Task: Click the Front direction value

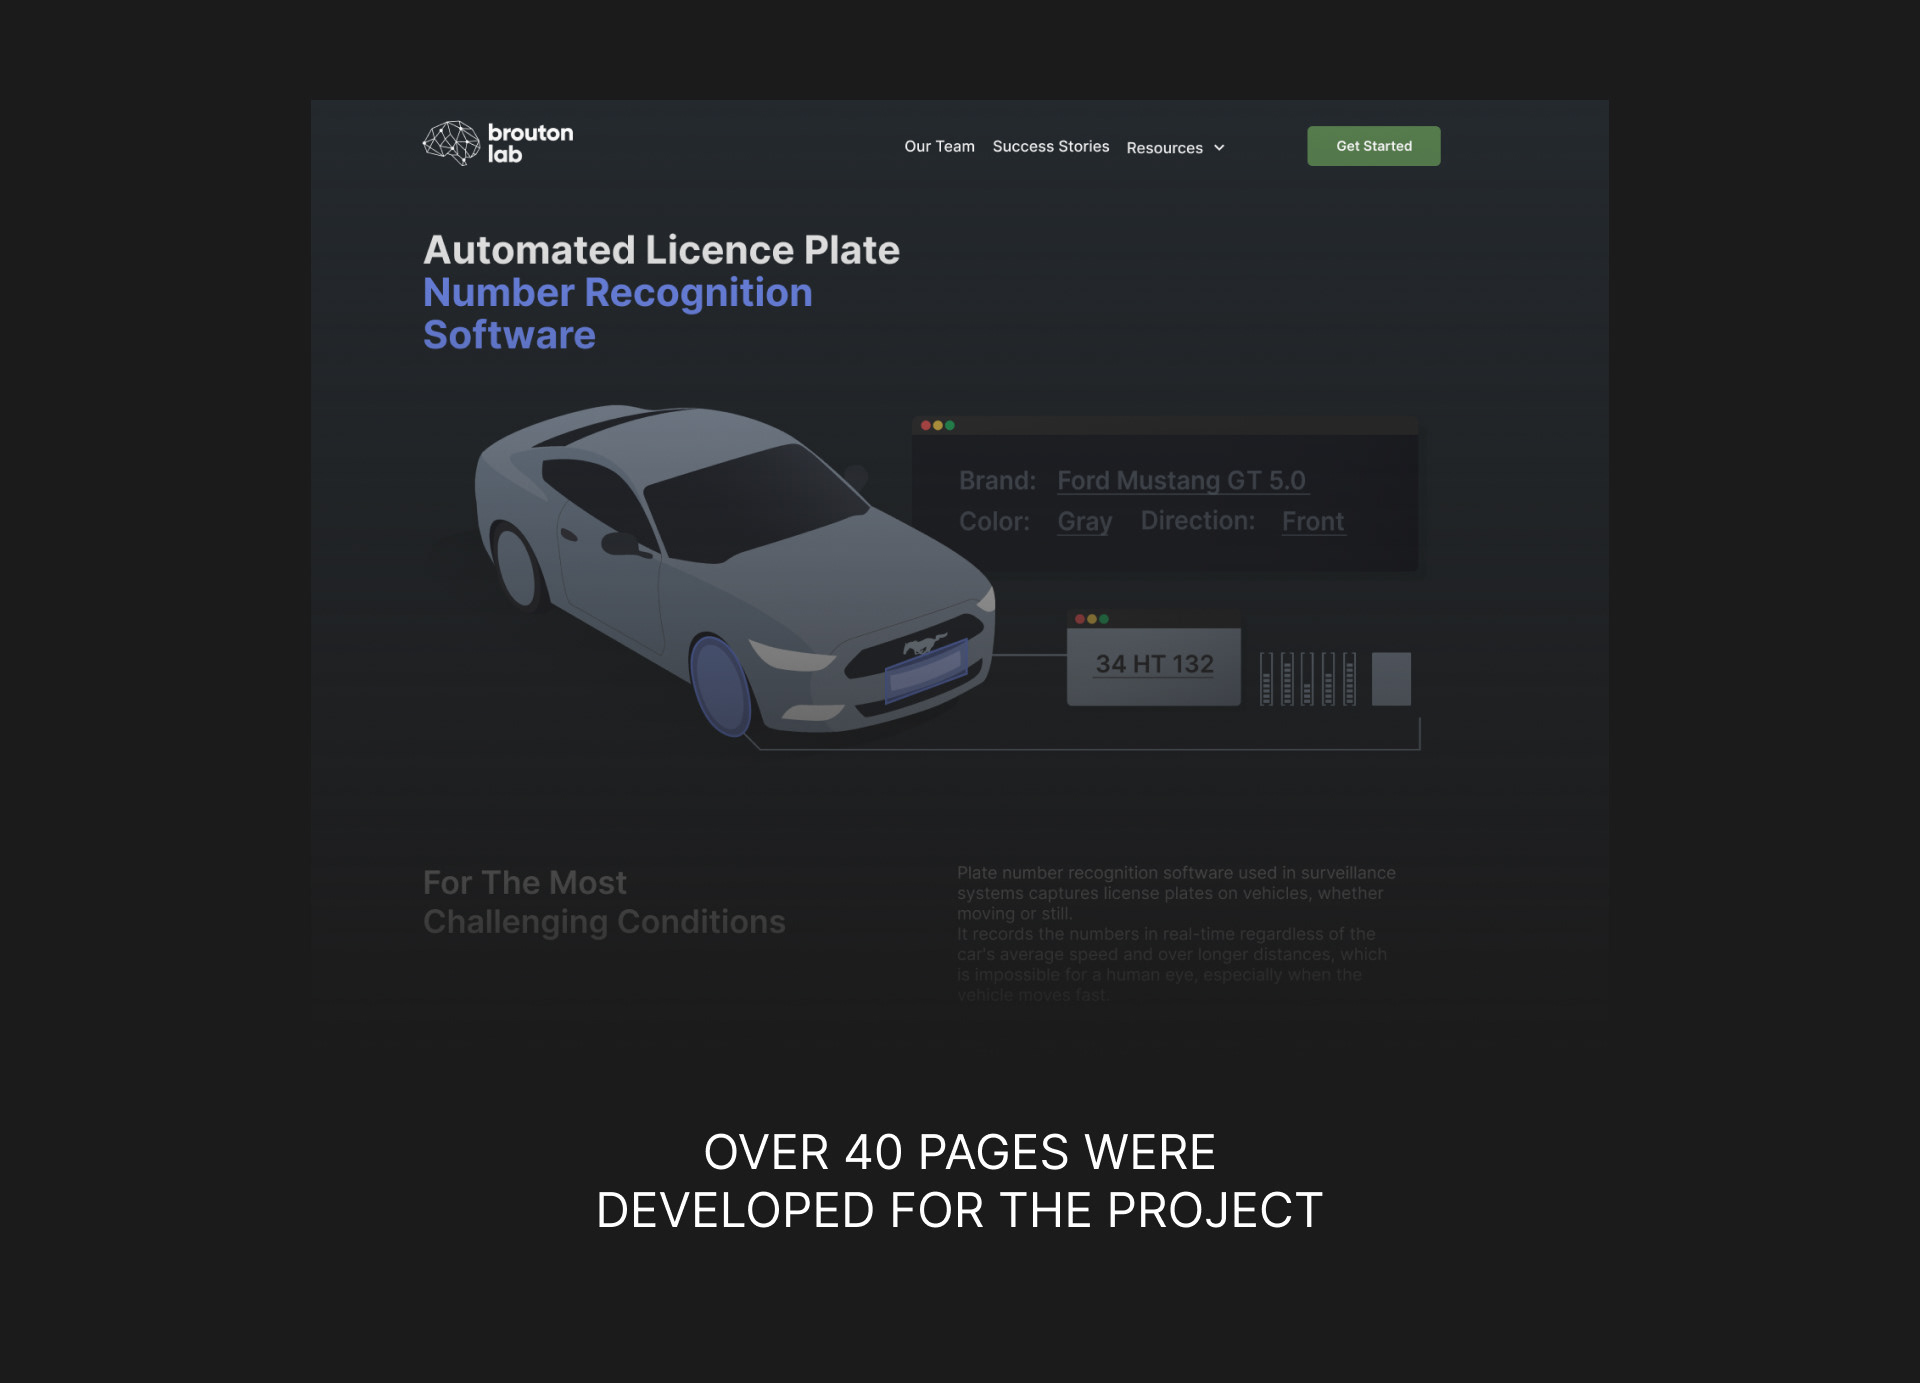Action: [x=1312, y=522]
